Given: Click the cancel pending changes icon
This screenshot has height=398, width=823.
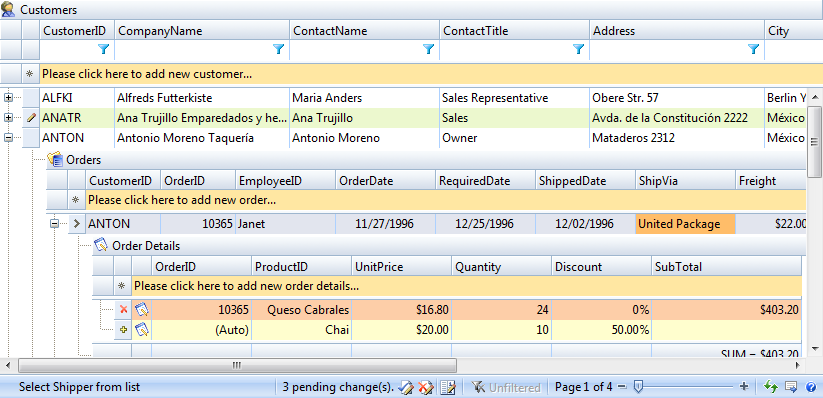Looking at the screenshot, I should pyautogui.click(x=426, y=387).
